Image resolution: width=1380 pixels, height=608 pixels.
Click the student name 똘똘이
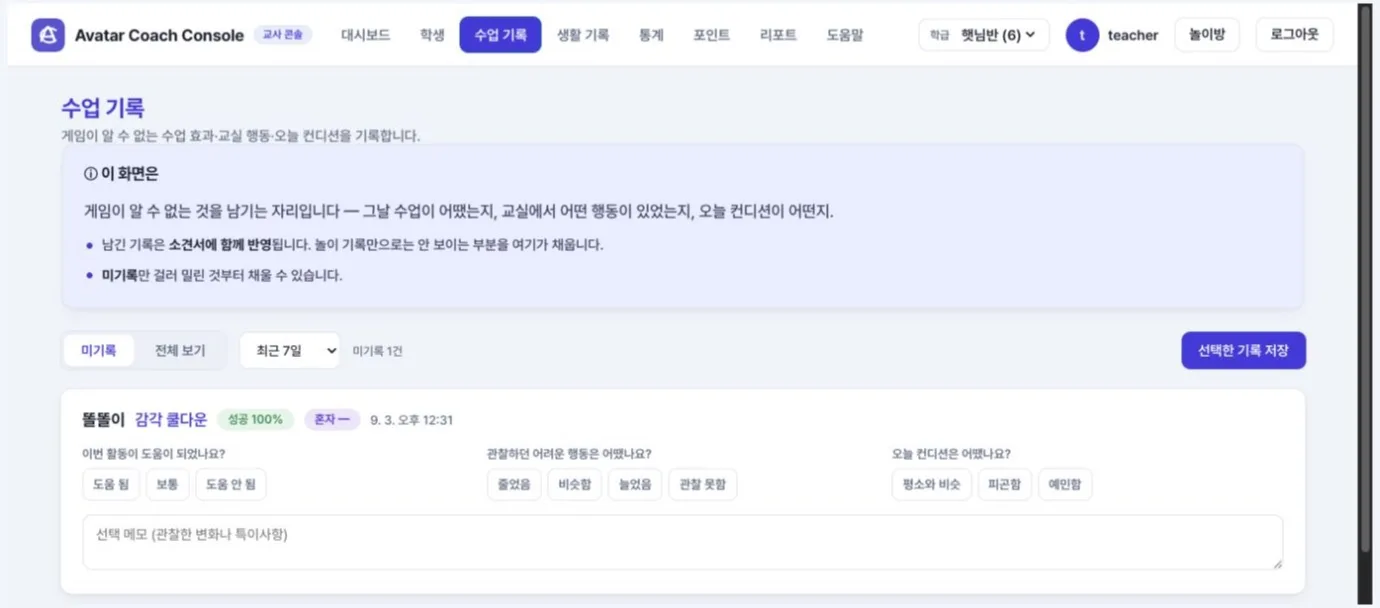(103, 419)
